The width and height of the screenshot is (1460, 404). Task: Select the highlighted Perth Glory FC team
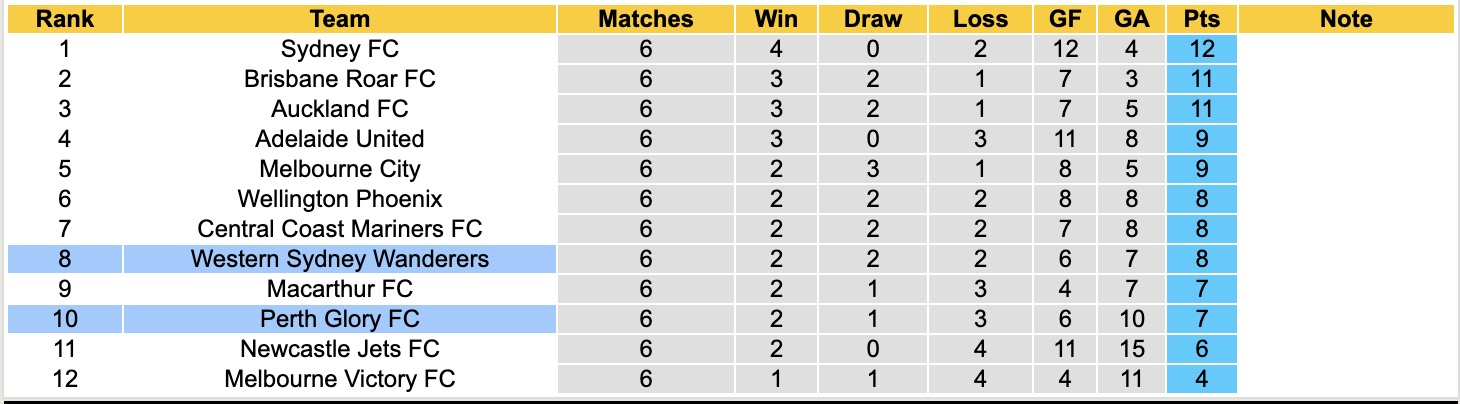tap(340, 320)
